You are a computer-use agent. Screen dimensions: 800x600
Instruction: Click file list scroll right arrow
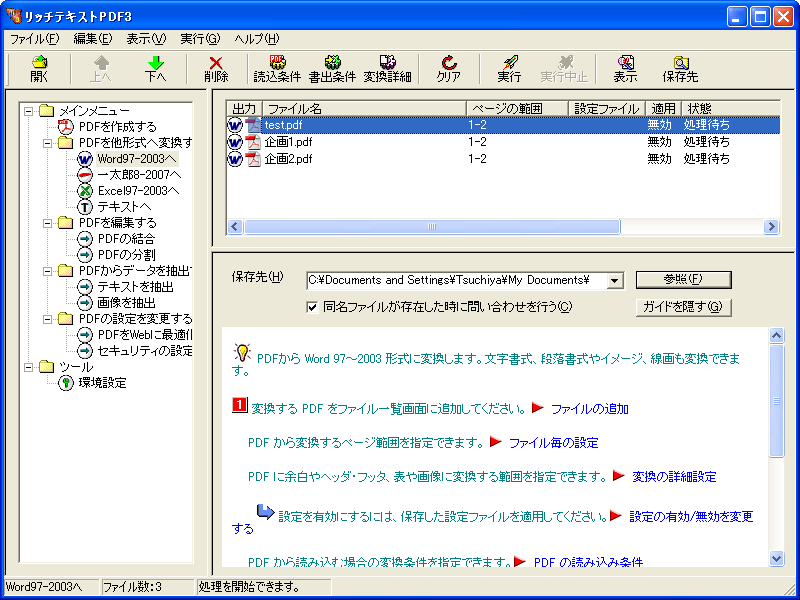click(x=771, y=227)
